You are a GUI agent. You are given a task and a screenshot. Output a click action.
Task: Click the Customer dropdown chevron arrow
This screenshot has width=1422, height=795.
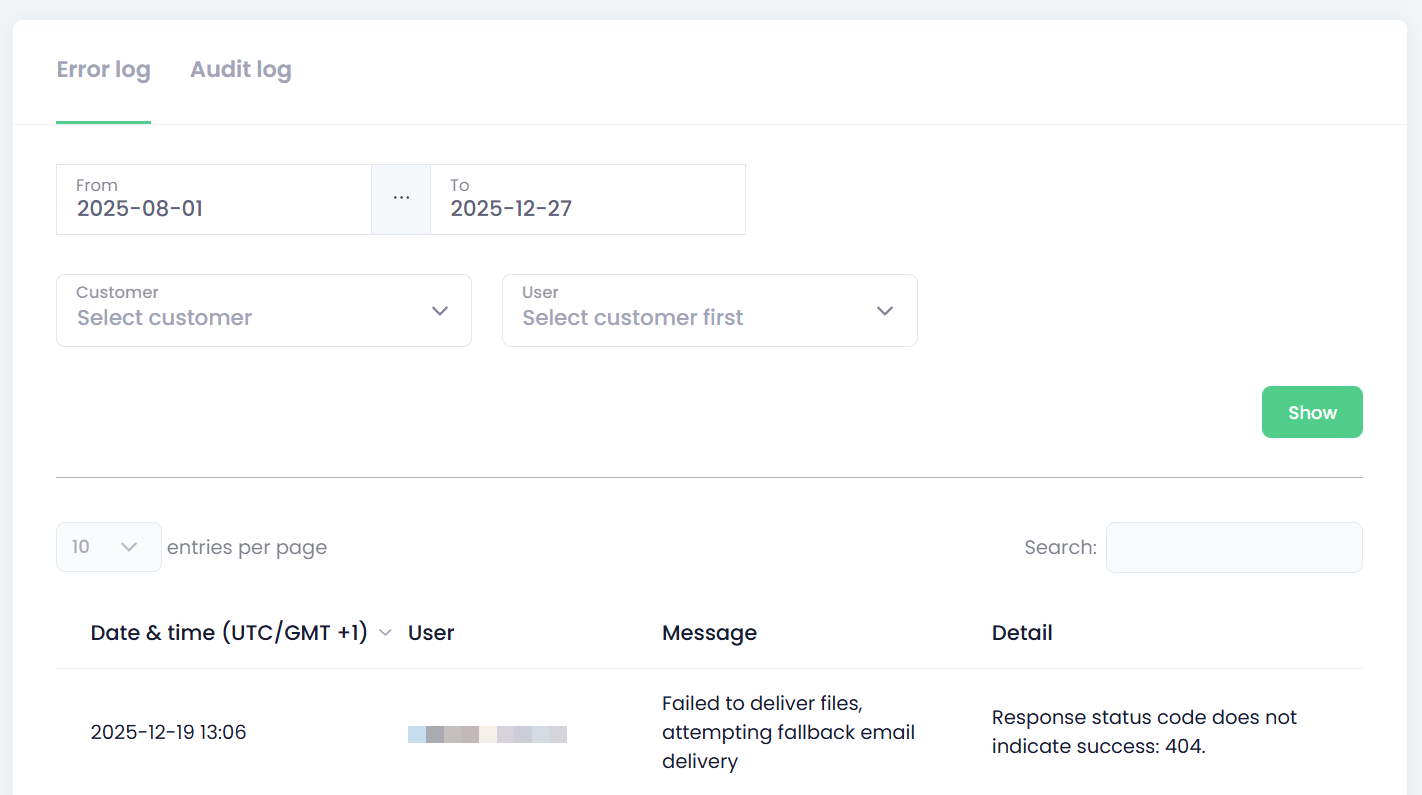coord(440,311)
